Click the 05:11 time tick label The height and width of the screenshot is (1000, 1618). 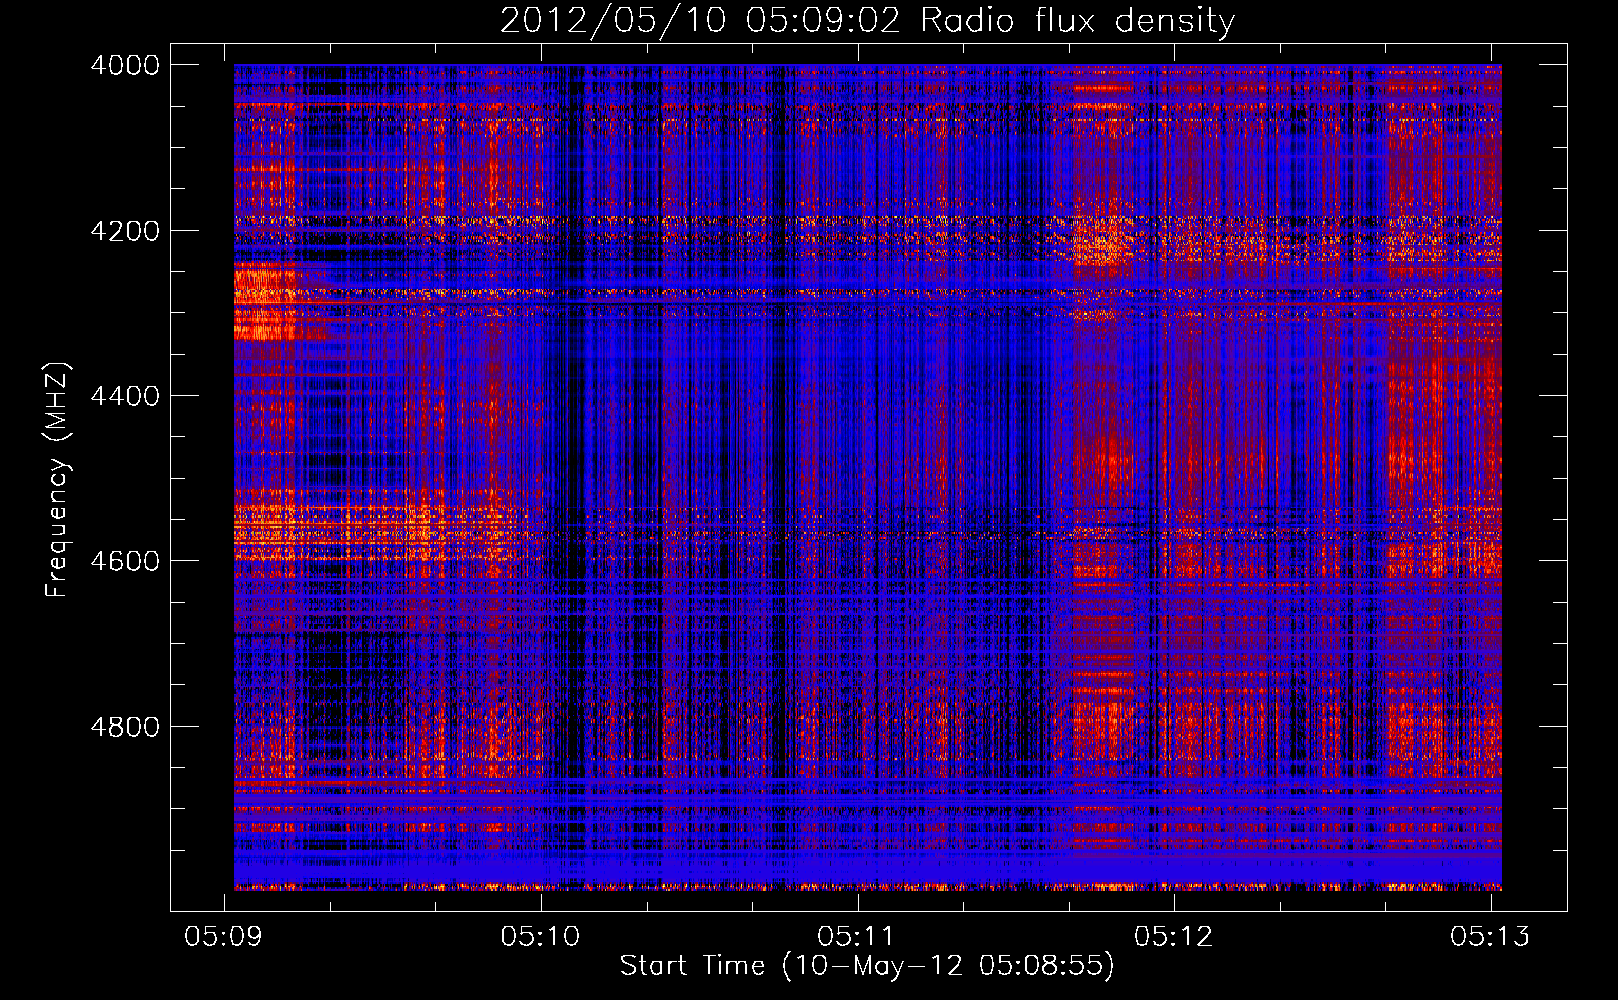tap(857, 936)
